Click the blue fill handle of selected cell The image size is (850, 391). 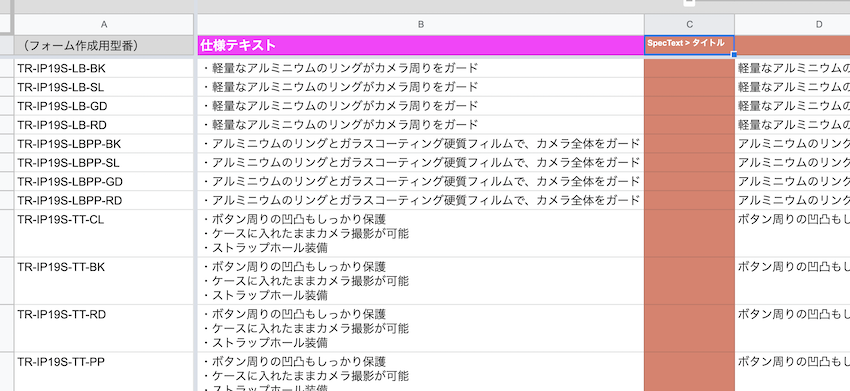pyautogui.click(x=734, y=55)
